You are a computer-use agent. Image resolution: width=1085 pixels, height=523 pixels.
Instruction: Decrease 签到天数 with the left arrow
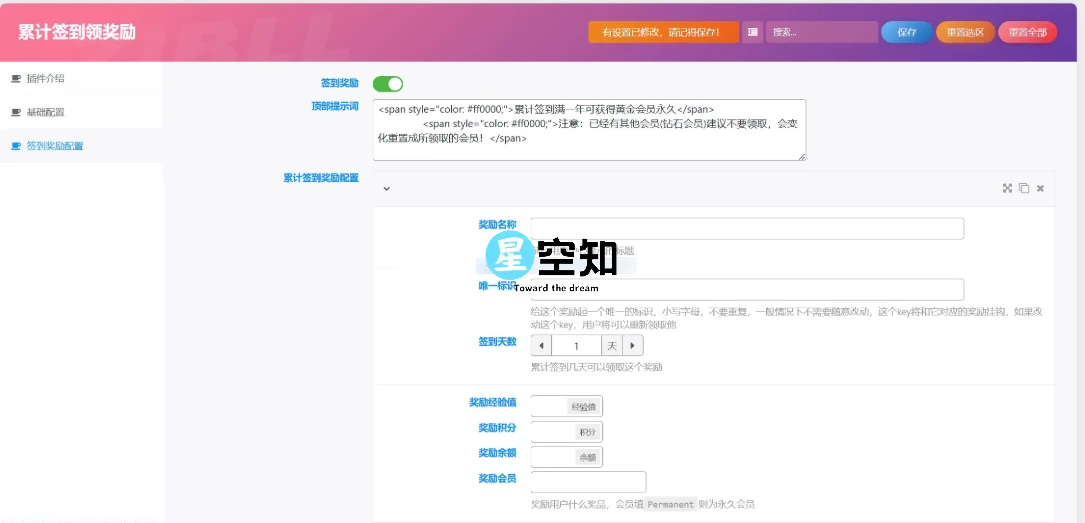(541, 345)
